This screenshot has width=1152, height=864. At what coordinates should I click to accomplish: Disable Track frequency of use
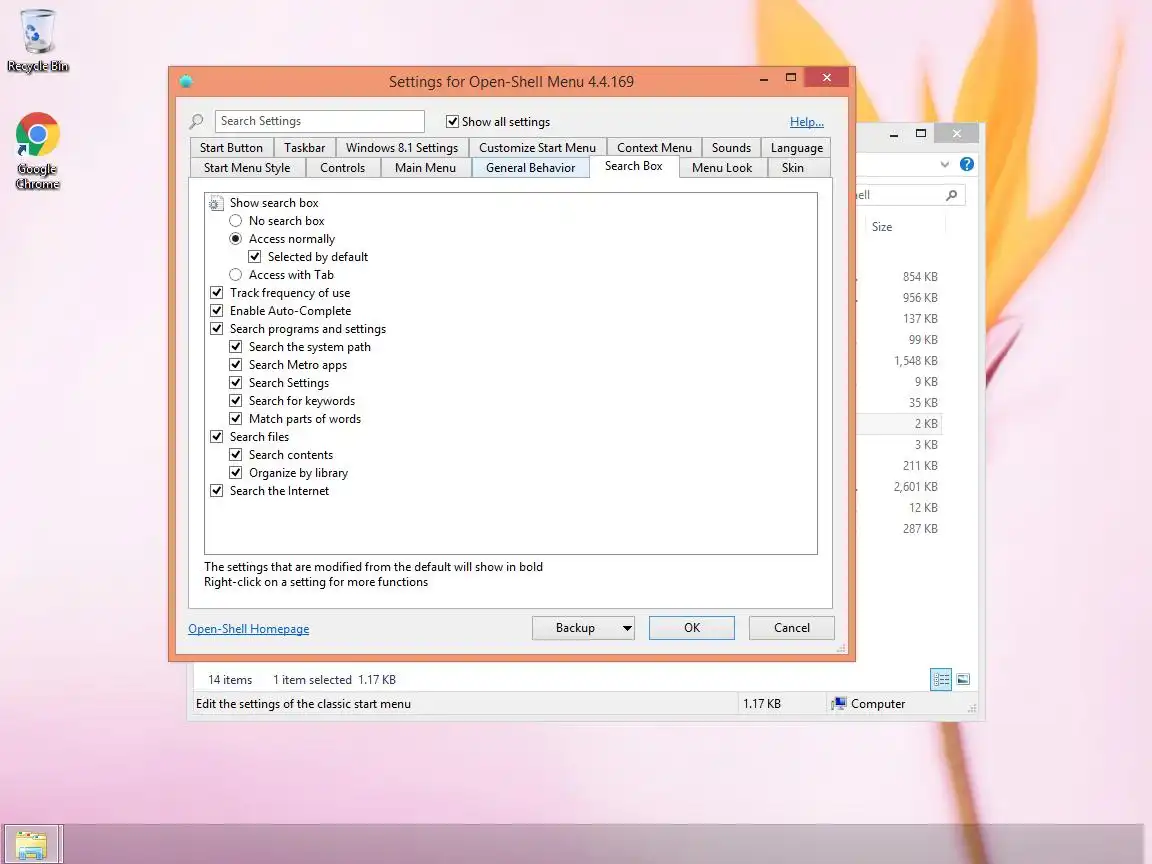tap(217, 292)
